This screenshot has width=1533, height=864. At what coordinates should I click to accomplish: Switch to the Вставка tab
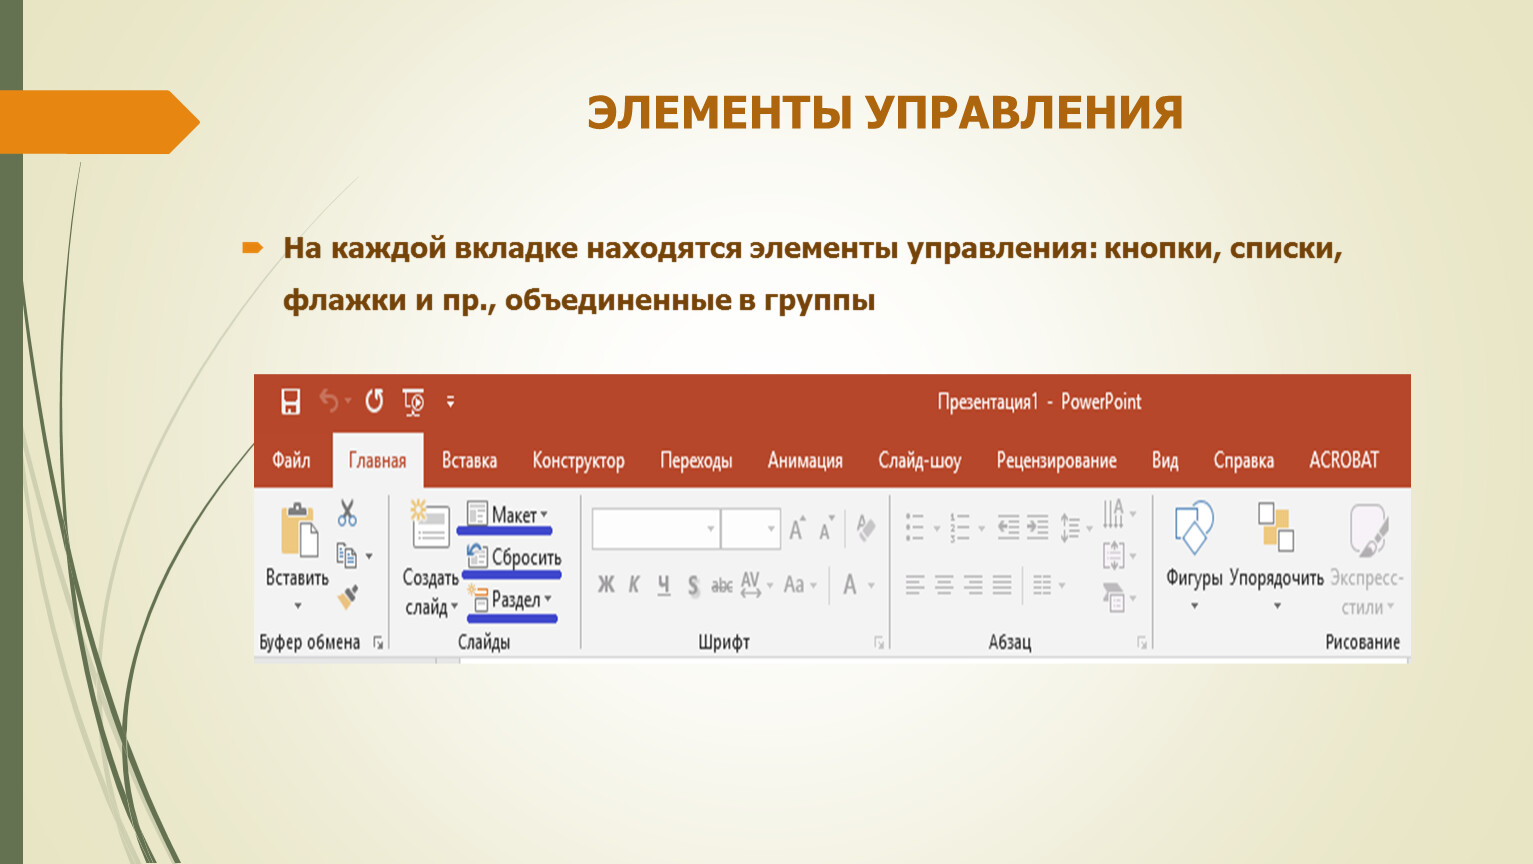point(469,460)
